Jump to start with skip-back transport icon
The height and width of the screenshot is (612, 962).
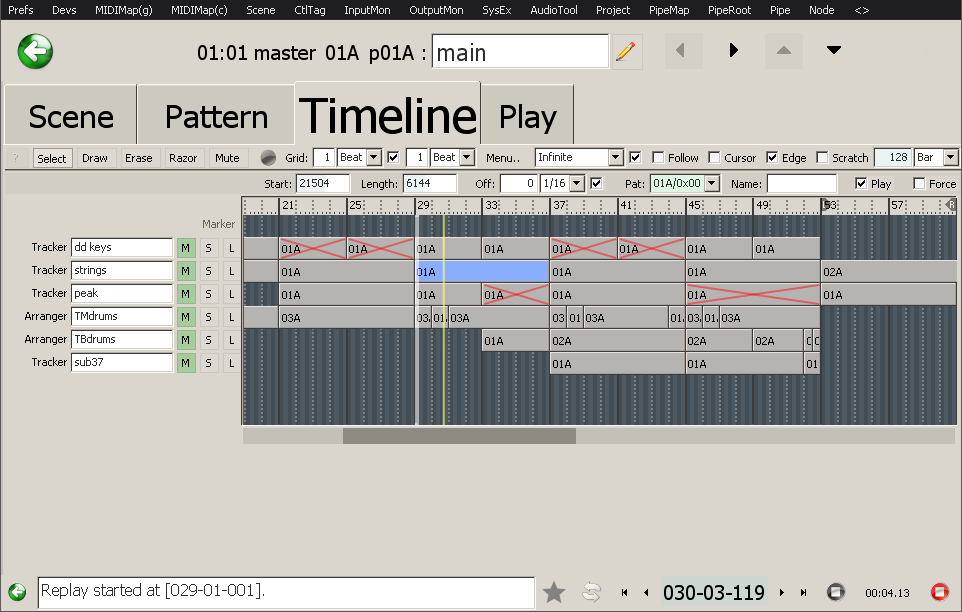pos(625,592)
